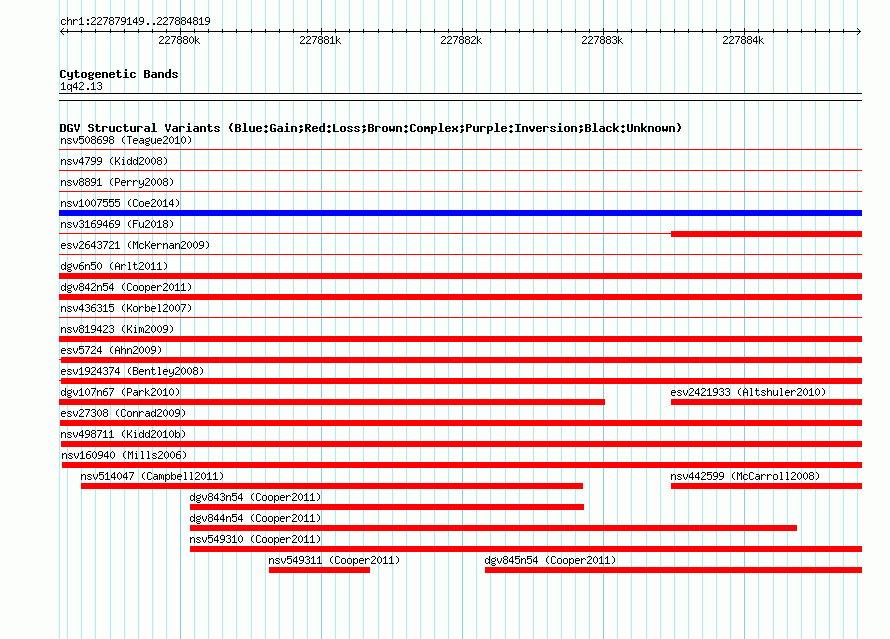Open nsv160940 (Mills2006) variant
890x639 pixels.
point(124,455)
